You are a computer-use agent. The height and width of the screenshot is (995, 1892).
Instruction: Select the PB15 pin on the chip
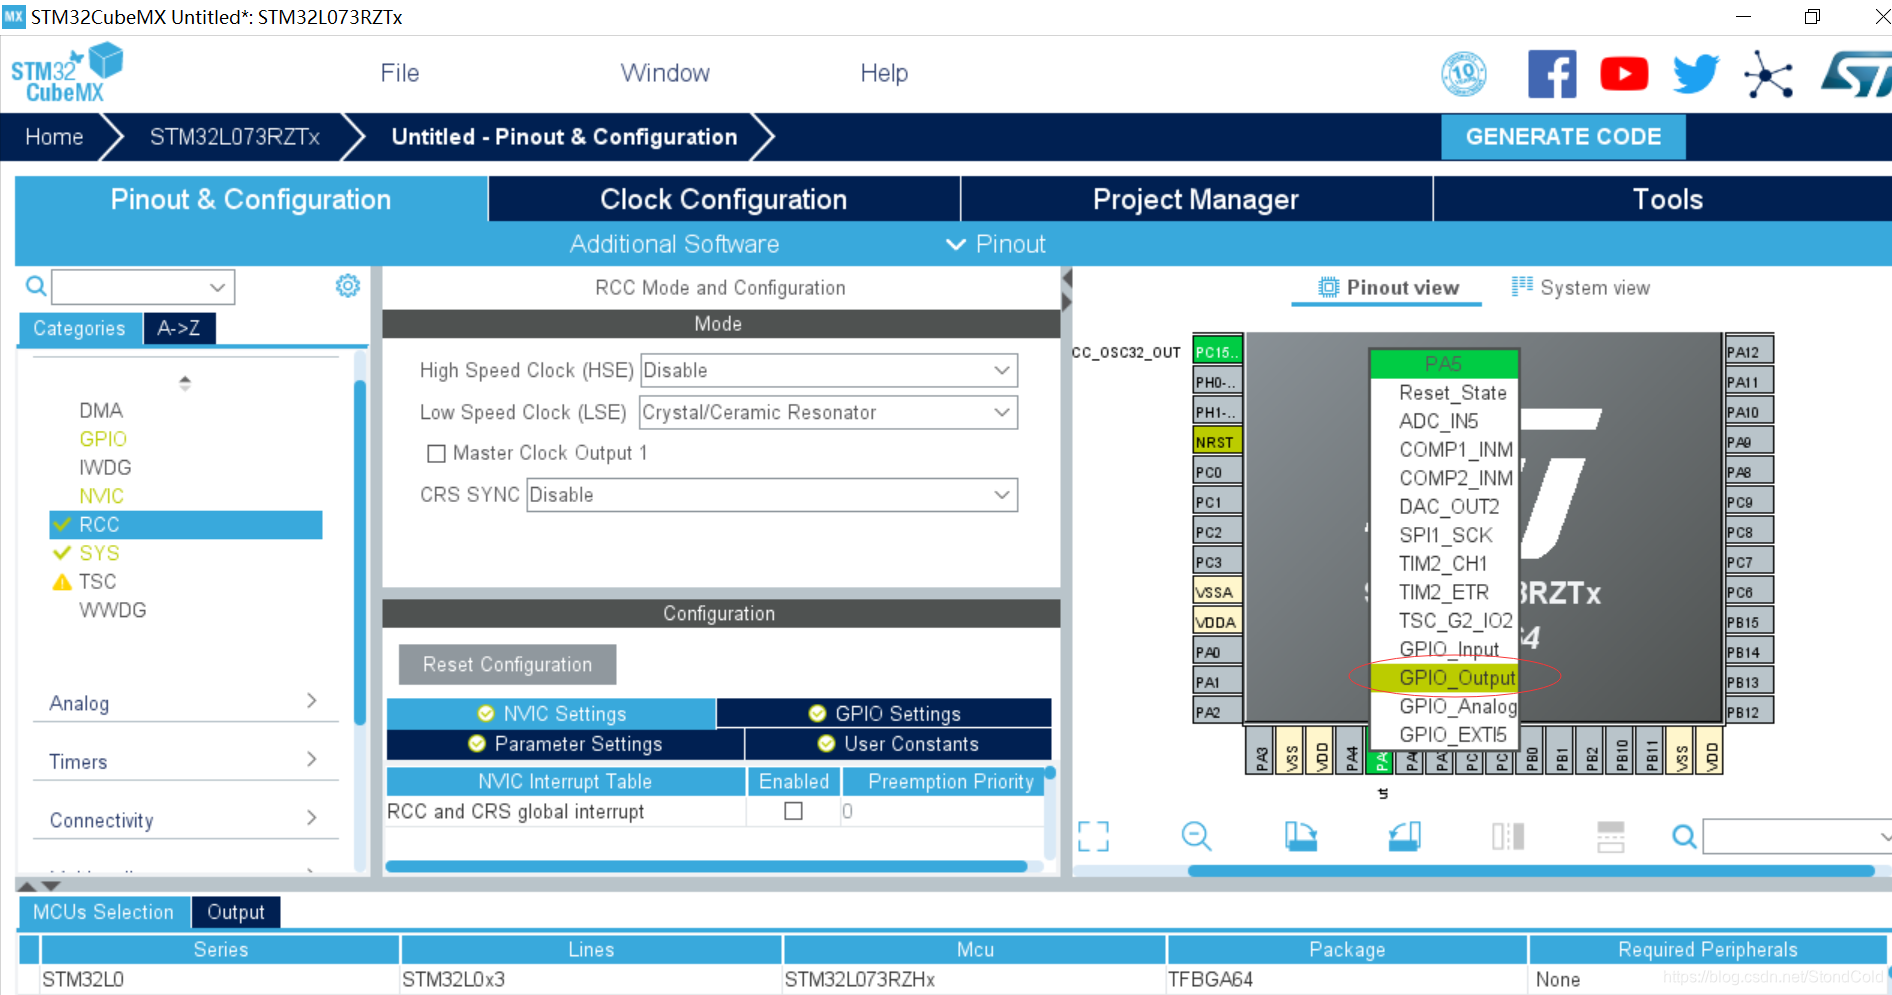click(1749, 621)
